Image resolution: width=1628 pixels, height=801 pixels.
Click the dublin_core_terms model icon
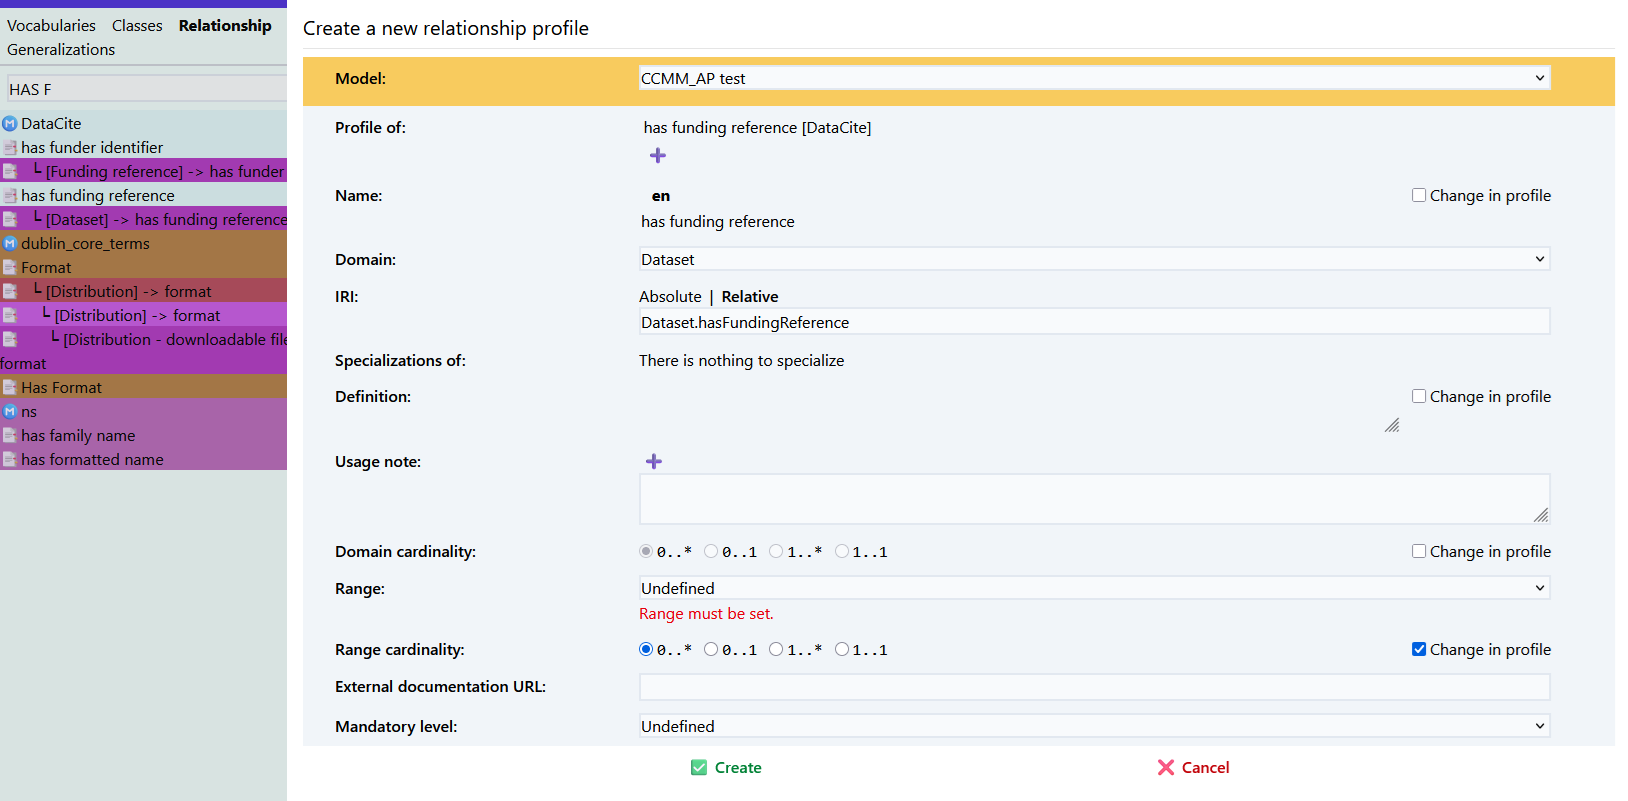10,244
